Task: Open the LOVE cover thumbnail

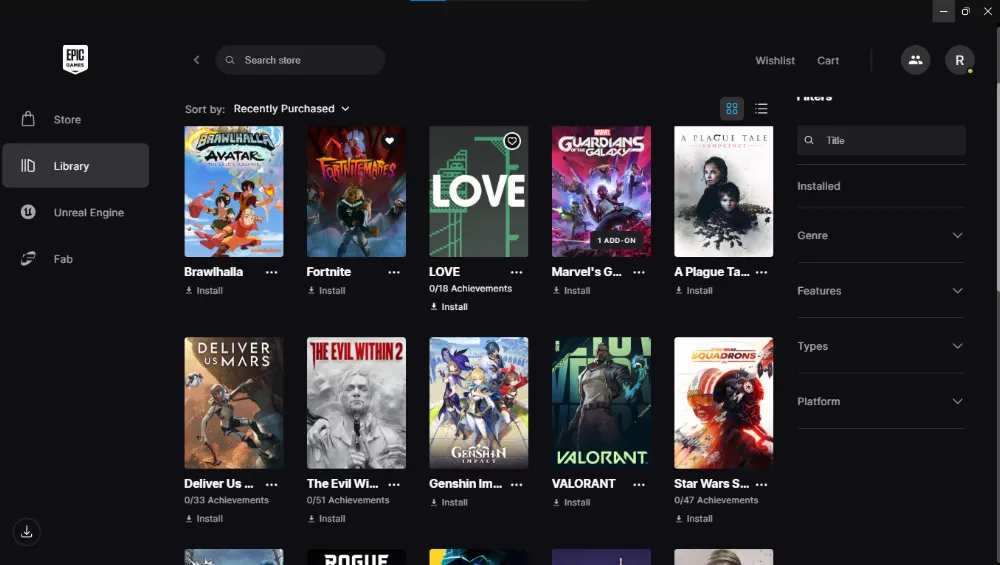Action: pyautogui.click(x=478, y=191)
